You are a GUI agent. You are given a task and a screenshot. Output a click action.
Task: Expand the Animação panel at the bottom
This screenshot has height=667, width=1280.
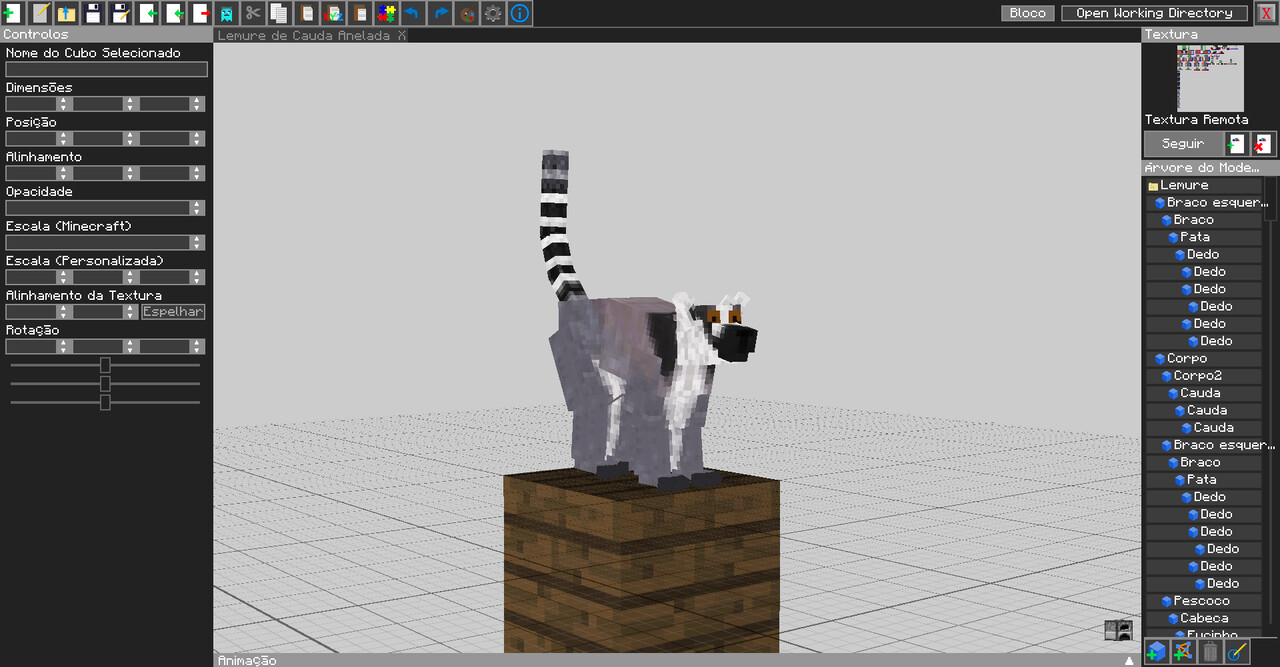(247, 660)
